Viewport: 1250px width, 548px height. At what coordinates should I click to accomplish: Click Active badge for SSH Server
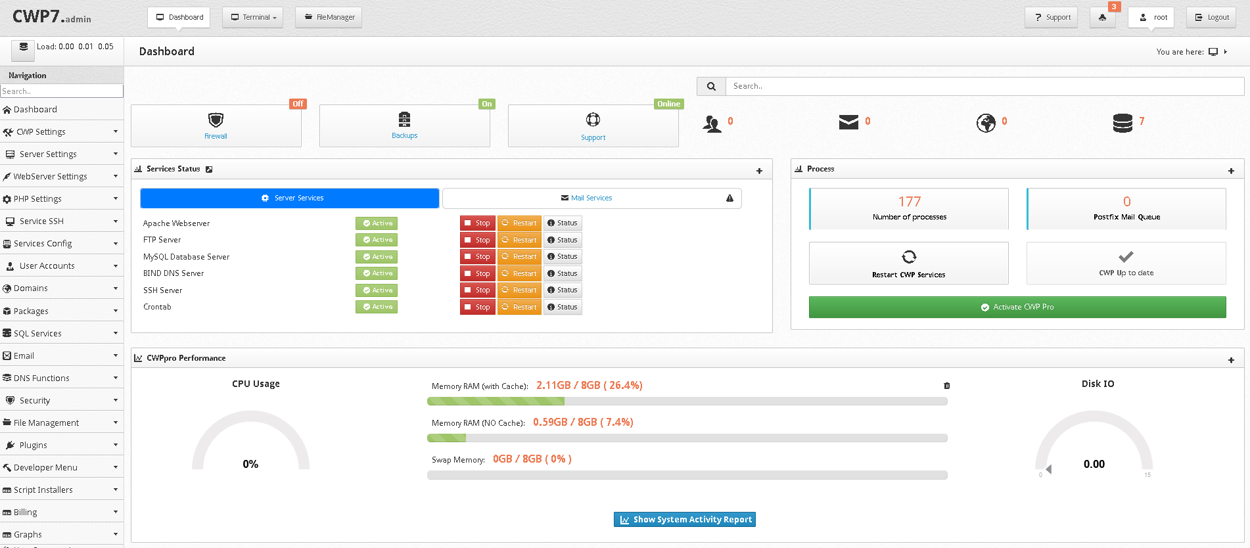[x=377, y=290]
